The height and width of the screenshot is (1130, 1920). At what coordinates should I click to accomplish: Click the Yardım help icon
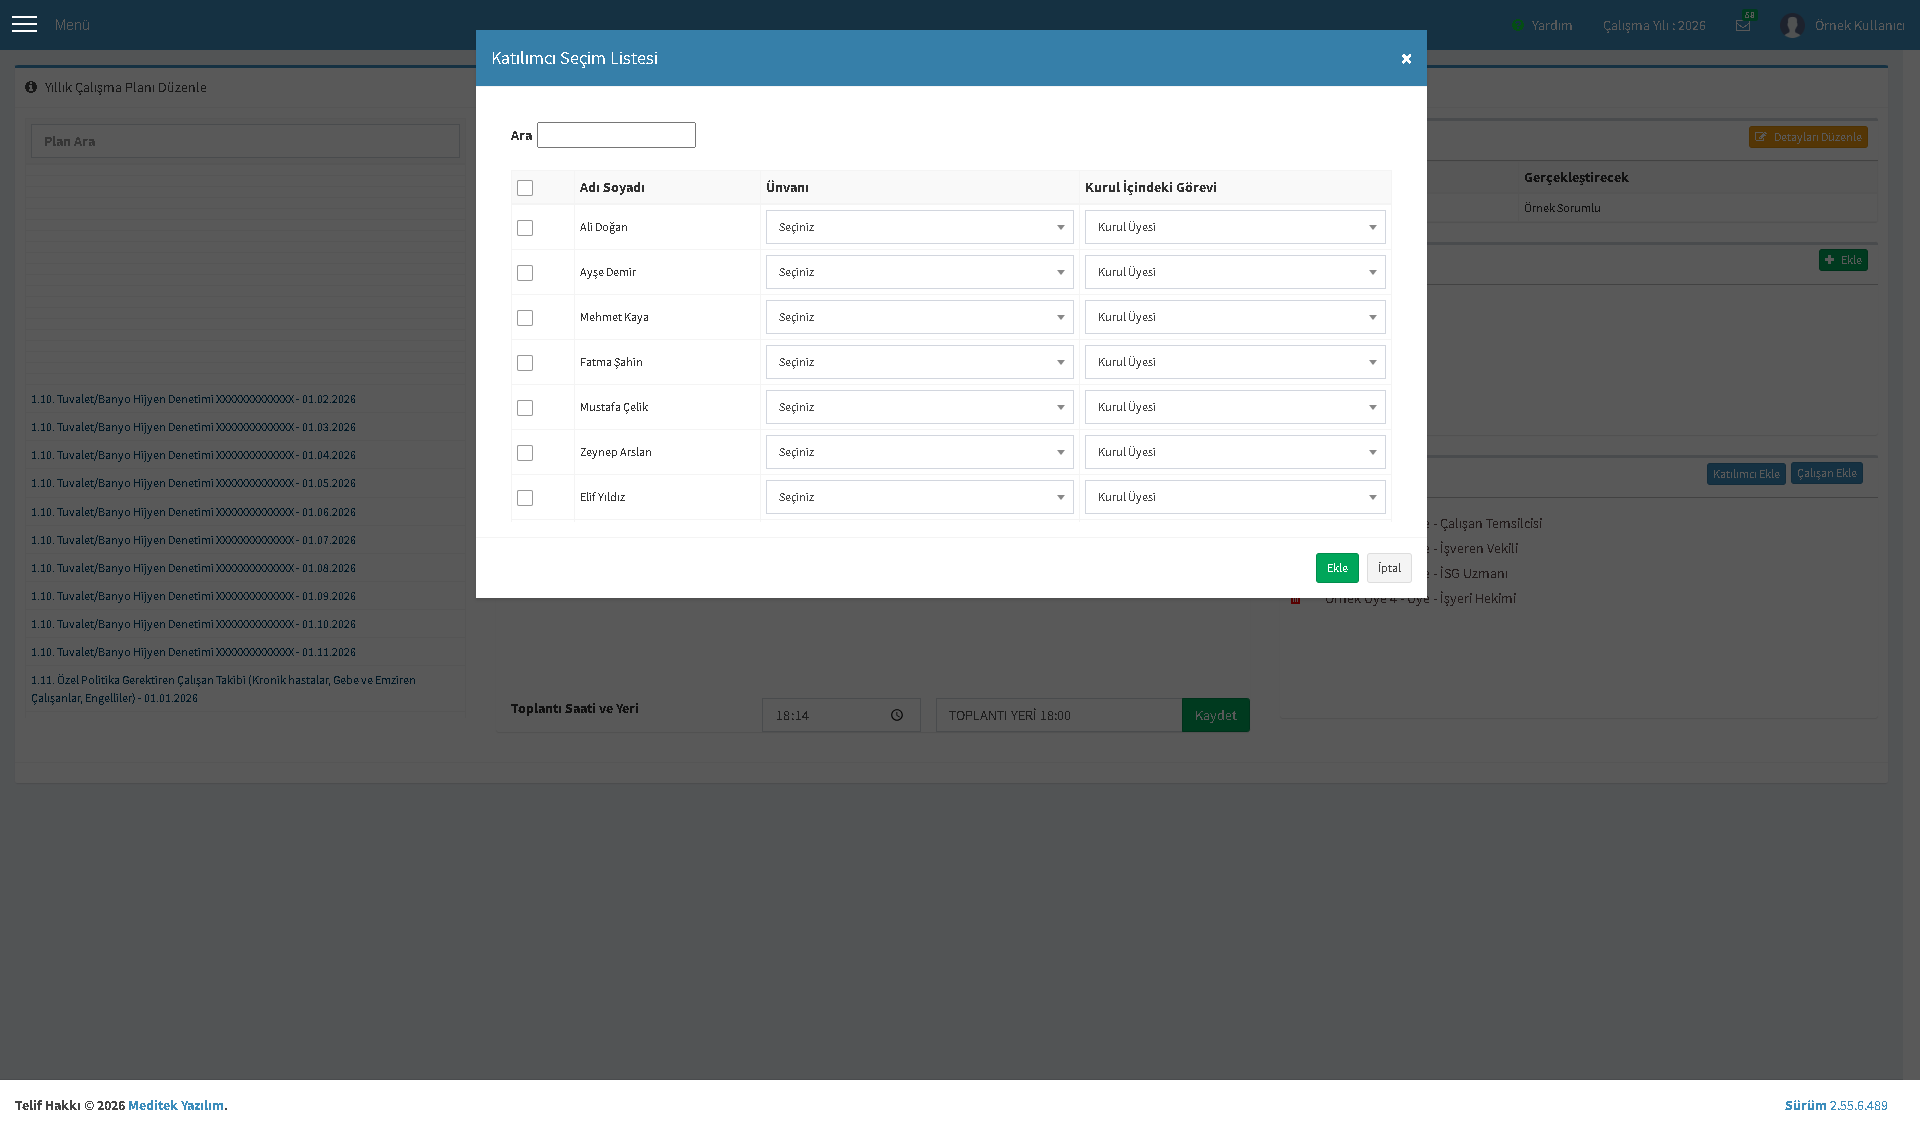[1518, 25]
